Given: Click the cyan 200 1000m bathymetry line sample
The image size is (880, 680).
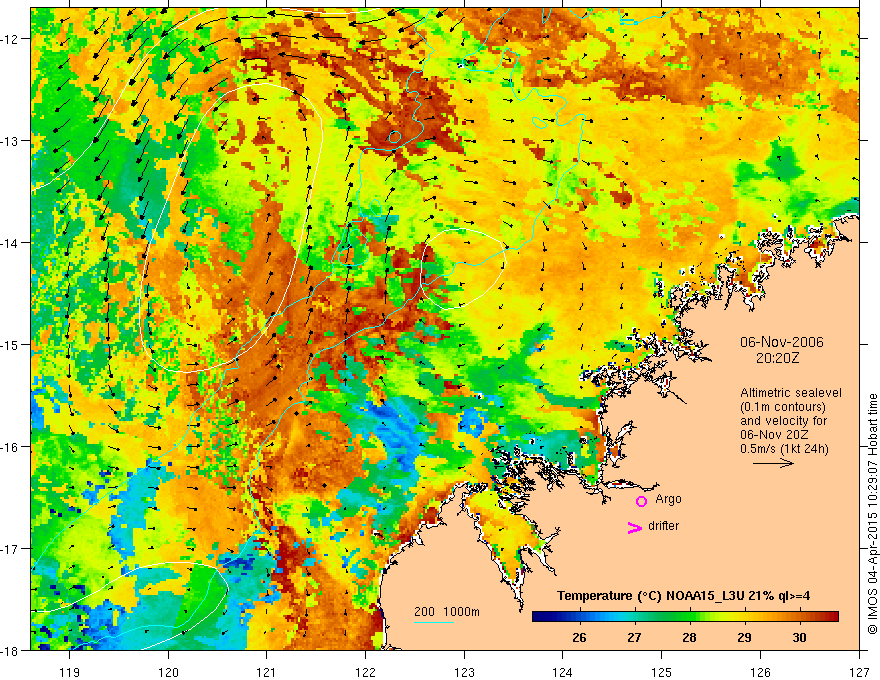Looking at the screenshot, I should pyautogui.click(x=434, y=622).
